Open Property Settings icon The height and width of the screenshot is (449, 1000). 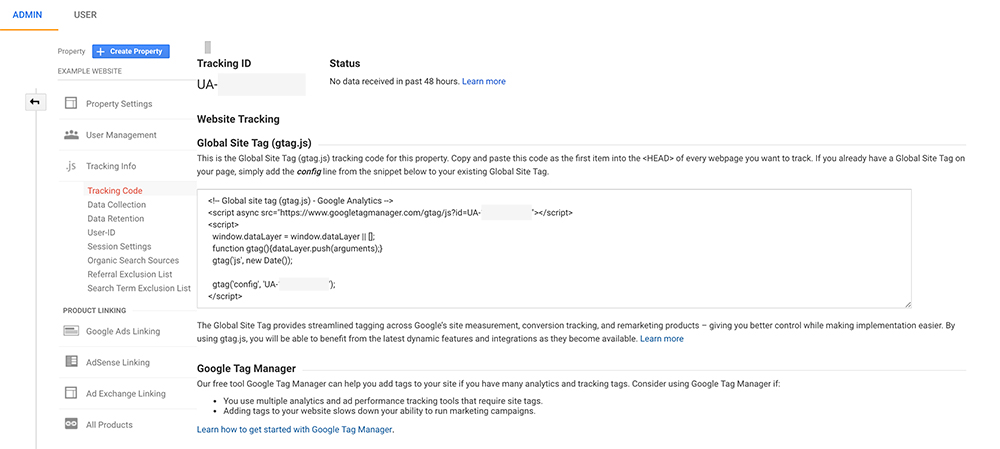tap(71, 103)
